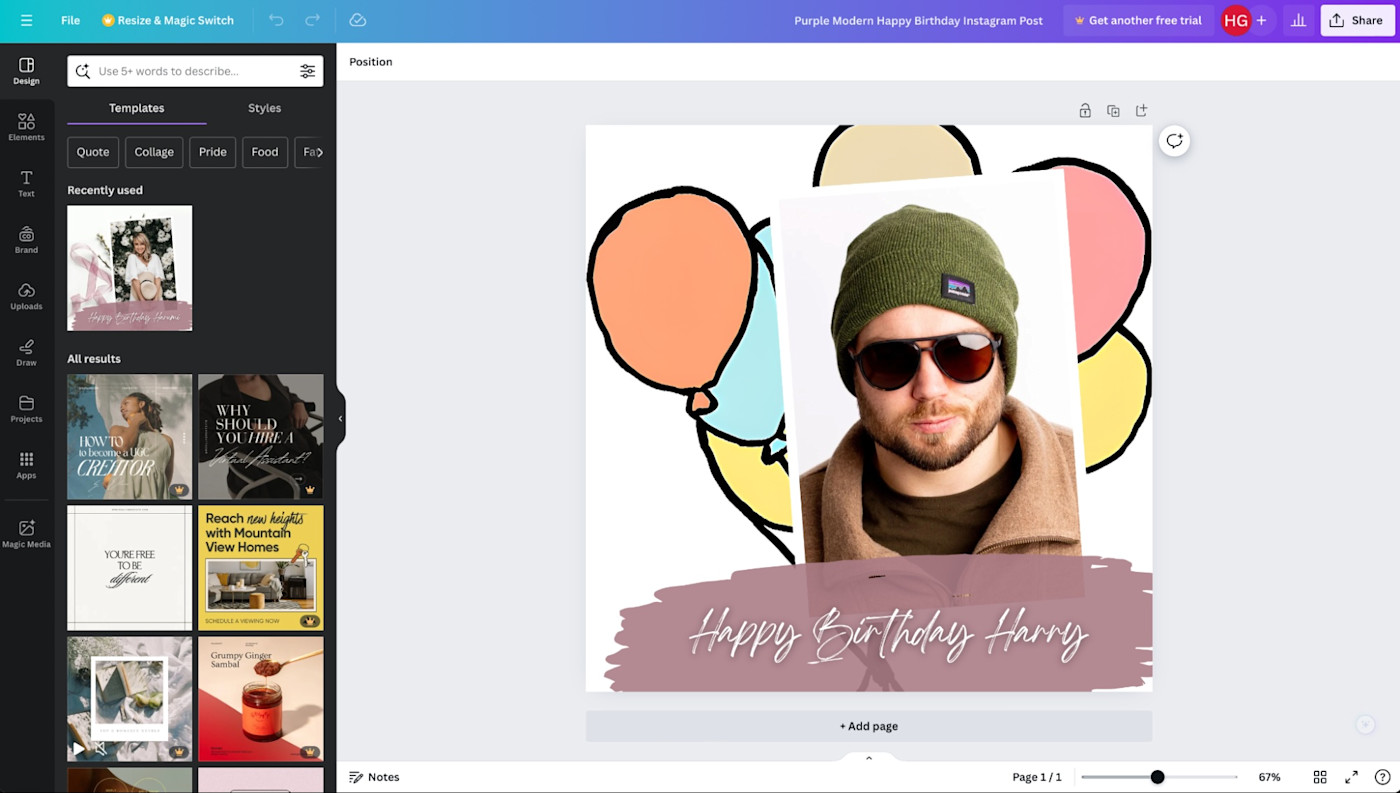
Task: Open the HG account avatar
Action: click(1236, 20)
